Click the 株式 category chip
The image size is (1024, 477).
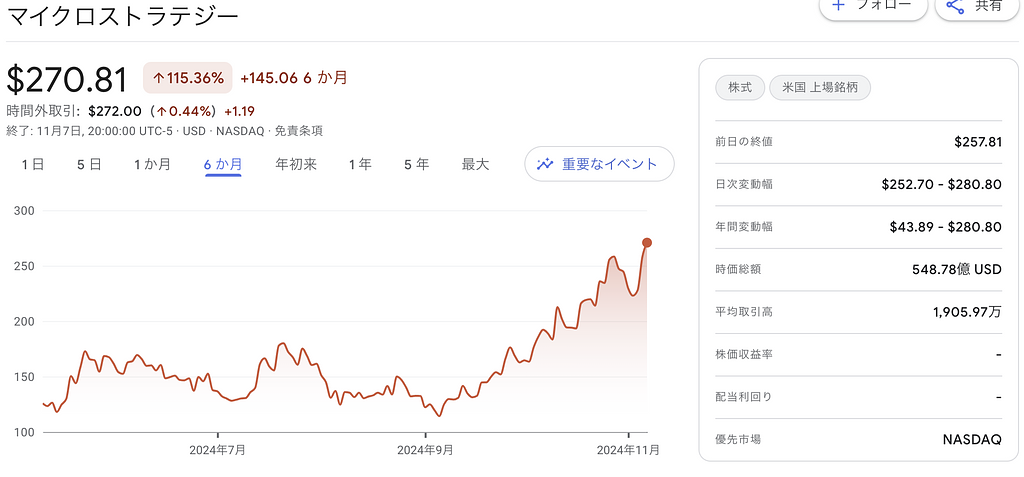click(x=740, y=87)
